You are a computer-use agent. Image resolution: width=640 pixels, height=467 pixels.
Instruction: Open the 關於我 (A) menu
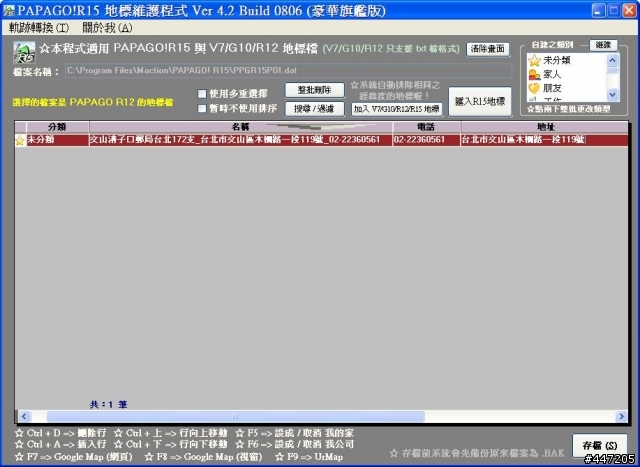pyautogui.click(x=107, y=28)
